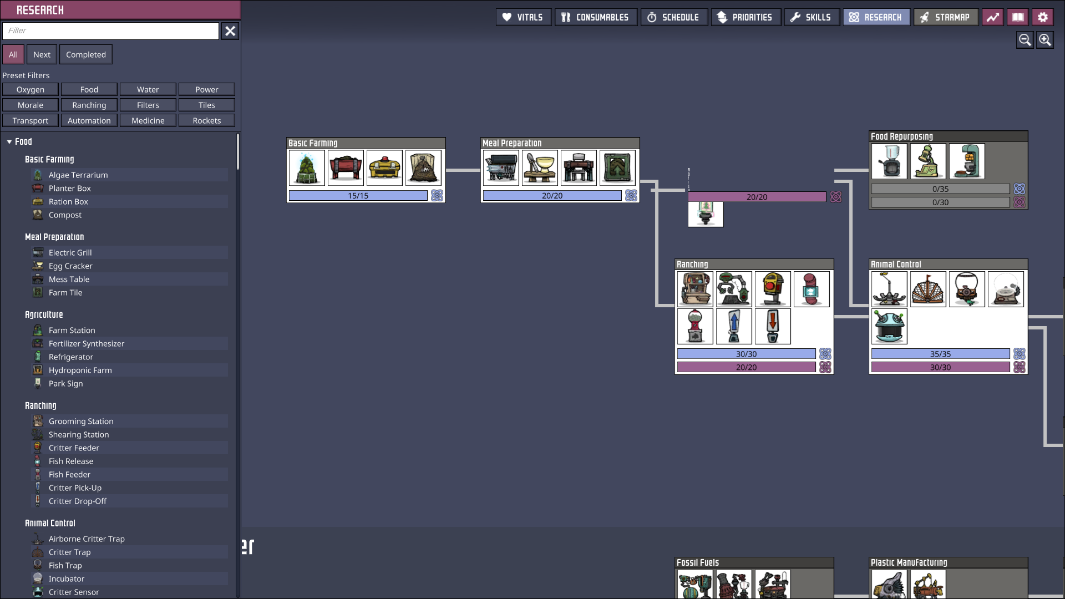The width and height of the screenshot is (1065, 599).
Task: Select the first building icon in Basic Farming
Action: pyautogui.click(x=306, y=168)
